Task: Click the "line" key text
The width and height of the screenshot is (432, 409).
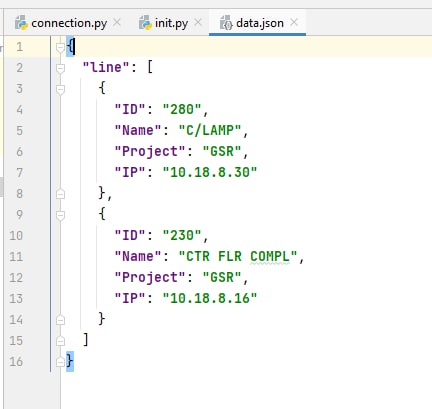Action: pos(106,67)
